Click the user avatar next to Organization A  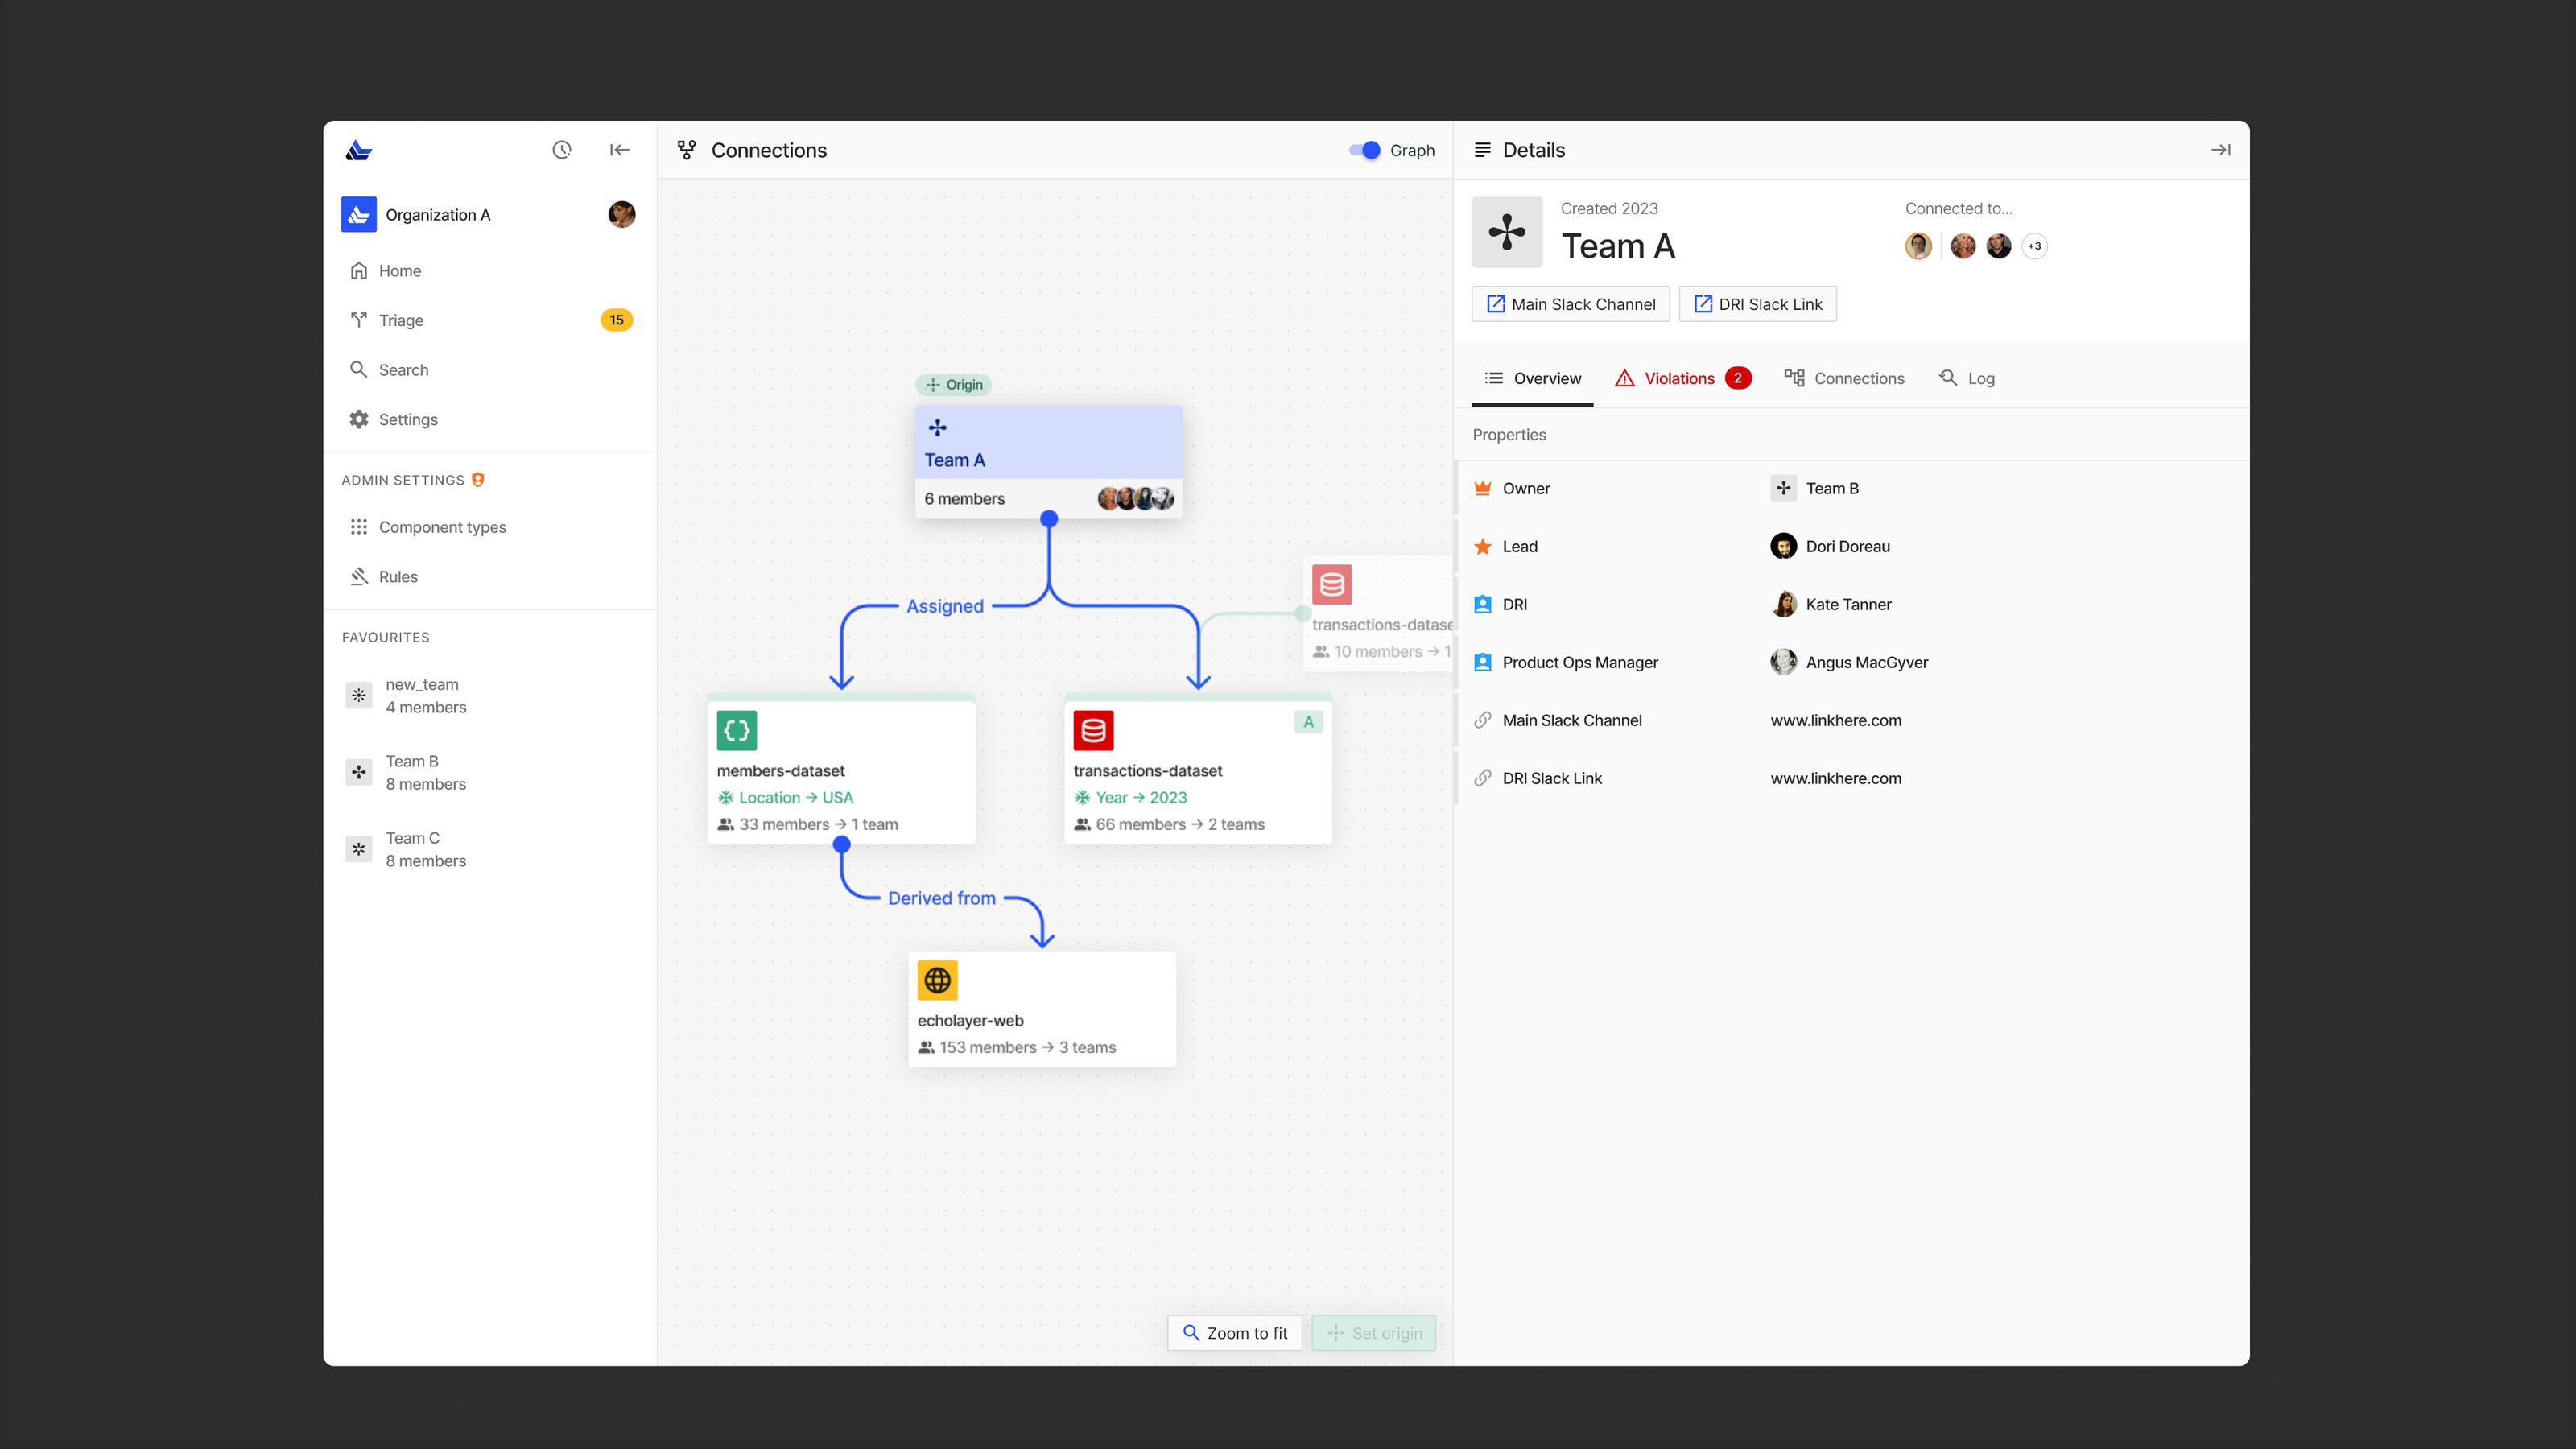coord(621,214)
